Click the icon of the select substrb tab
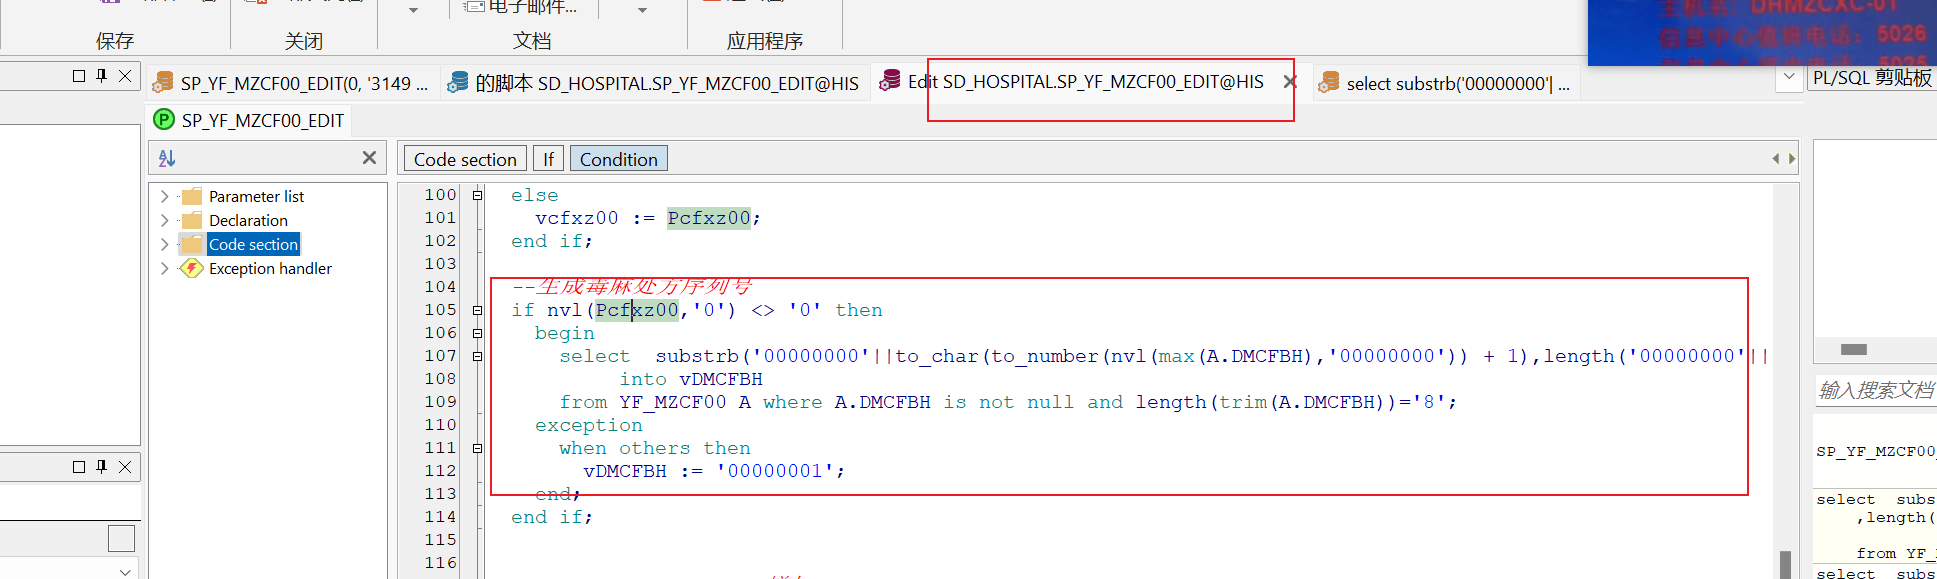Viewport: 1937px width, 579px height. (x=1329, y=83)
